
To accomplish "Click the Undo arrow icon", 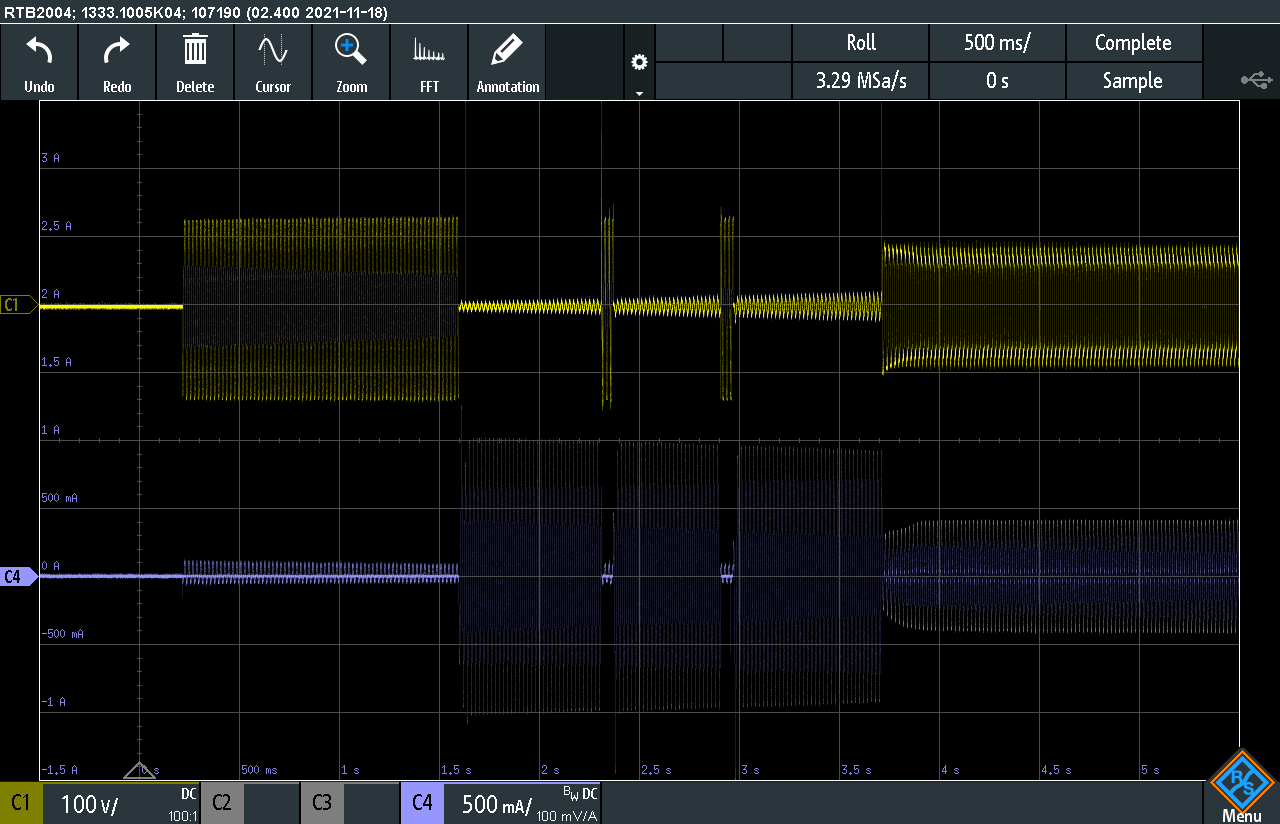I will point(39,62).
